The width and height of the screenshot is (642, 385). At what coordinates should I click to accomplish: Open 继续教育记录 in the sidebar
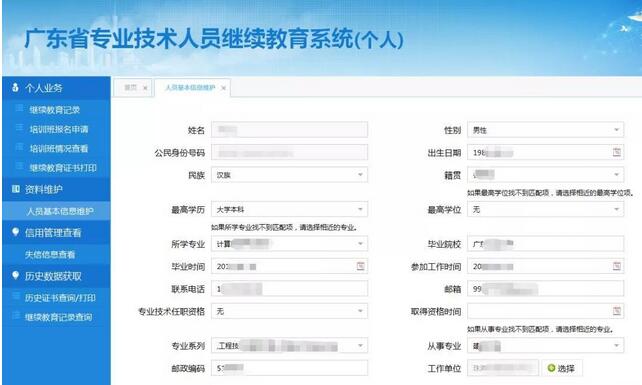54,110
